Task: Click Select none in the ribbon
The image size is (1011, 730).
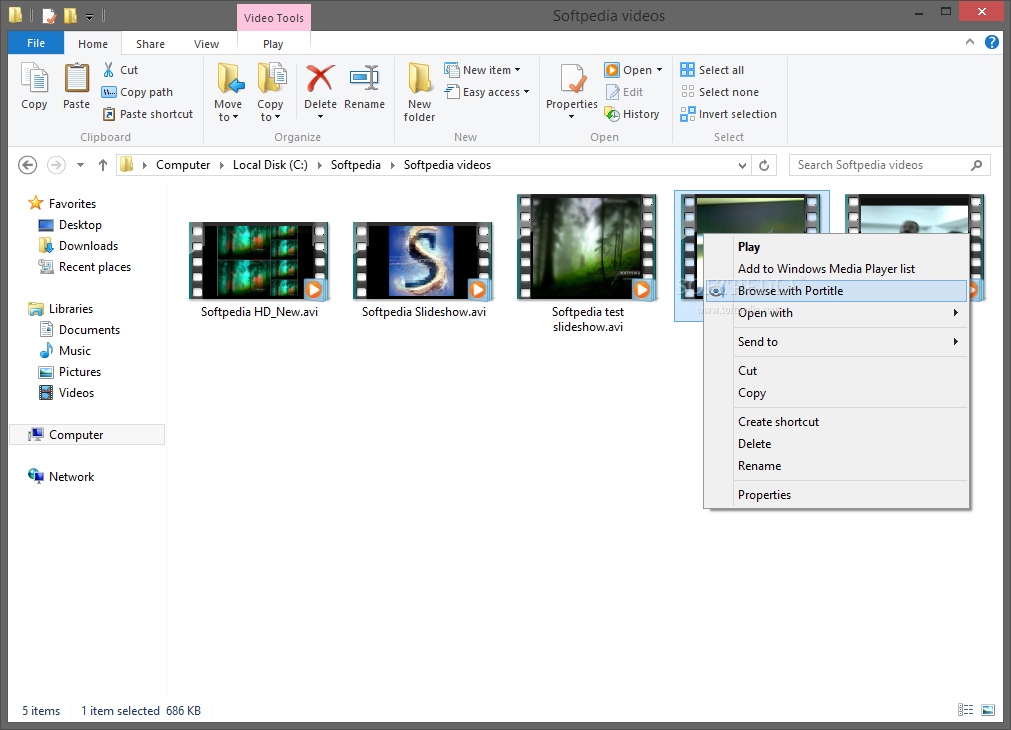Action: tap(720, 92)
